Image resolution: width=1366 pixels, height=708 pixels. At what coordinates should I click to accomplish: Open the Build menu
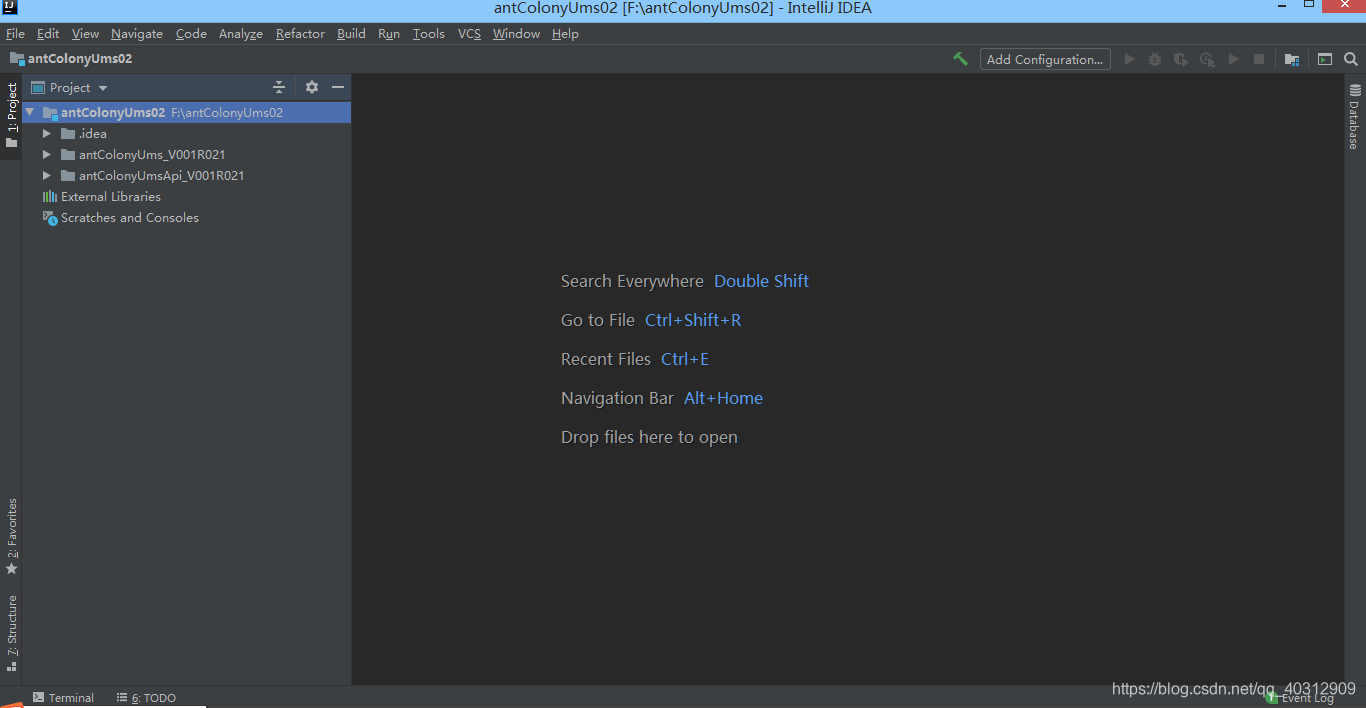[351, 34]
